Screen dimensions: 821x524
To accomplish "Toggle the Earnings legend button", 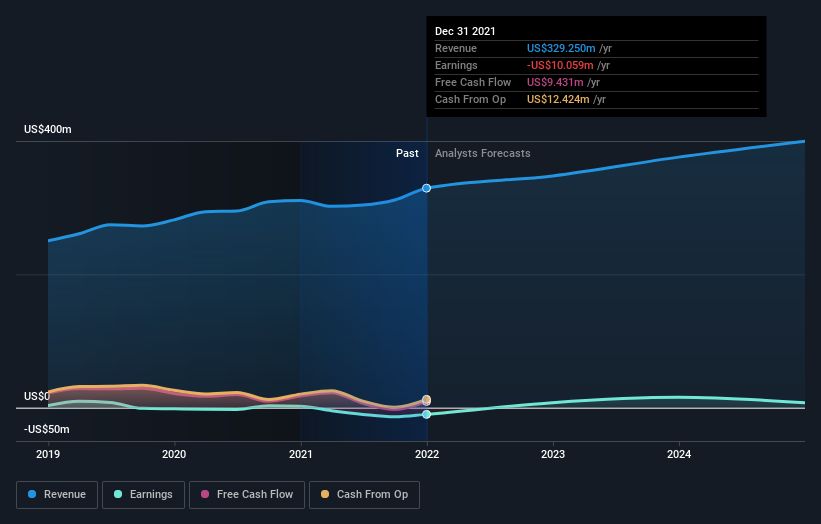I will (143, 495).
